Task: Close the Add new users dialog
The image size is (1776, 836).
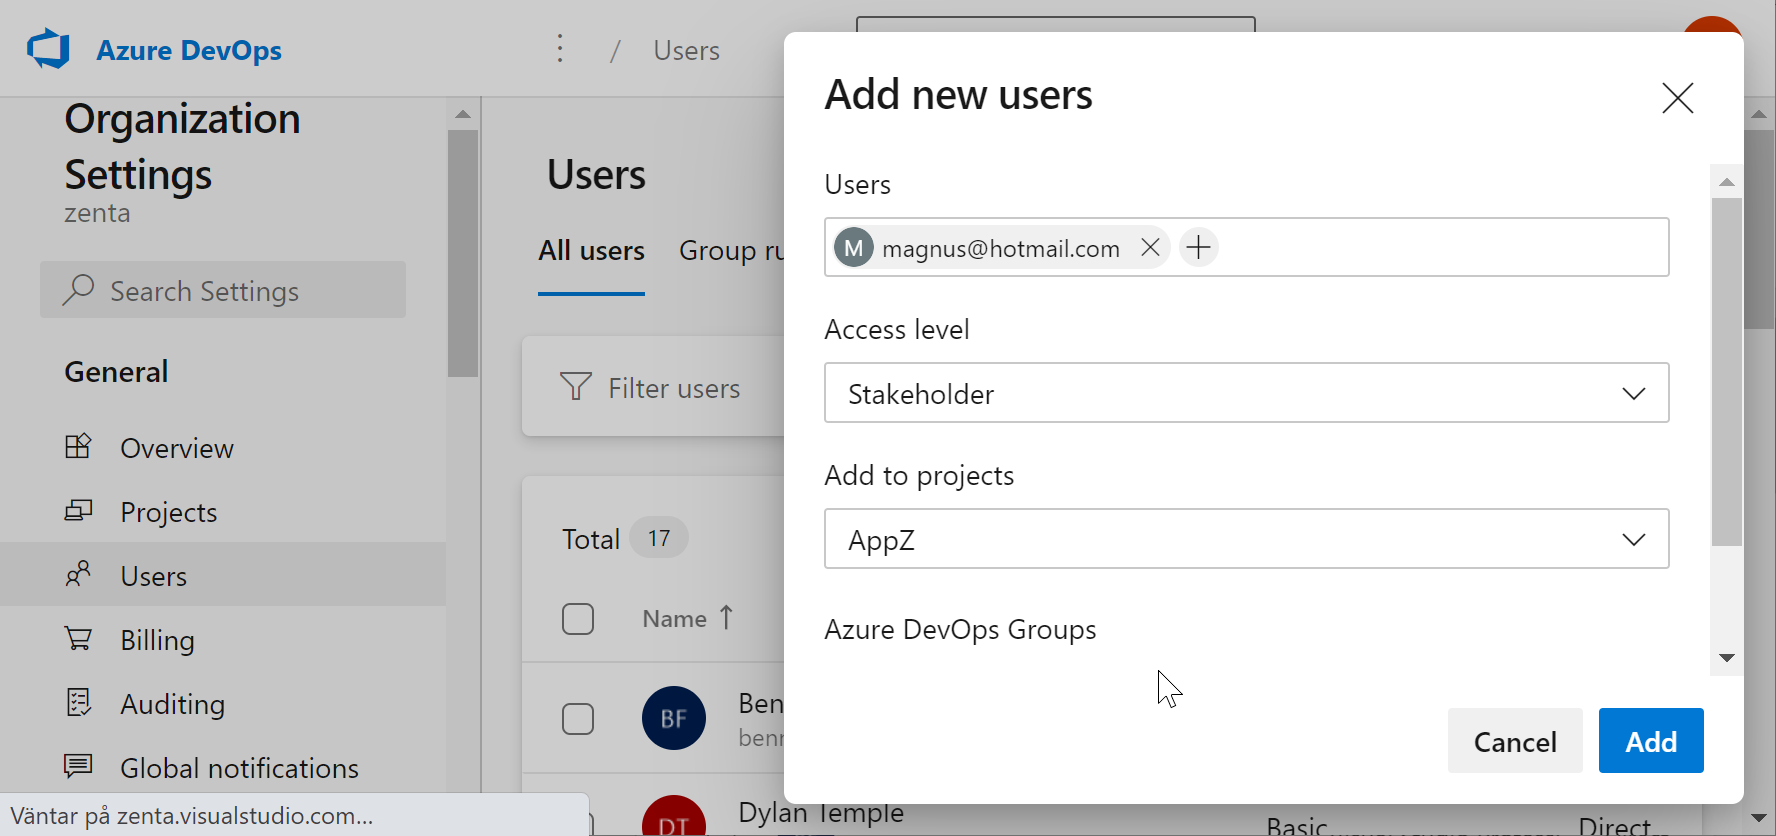Action: (x=1677, y=98)
